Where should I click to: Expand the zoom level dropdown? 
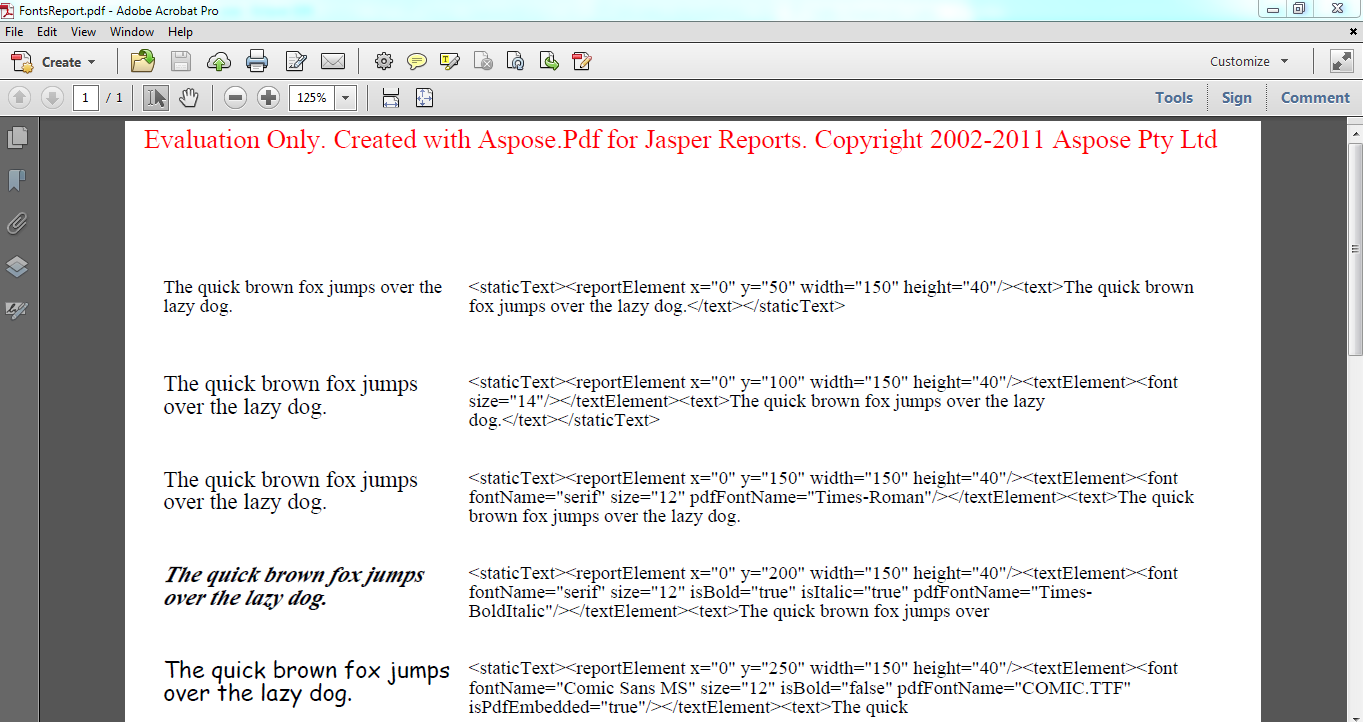(345, 97)
